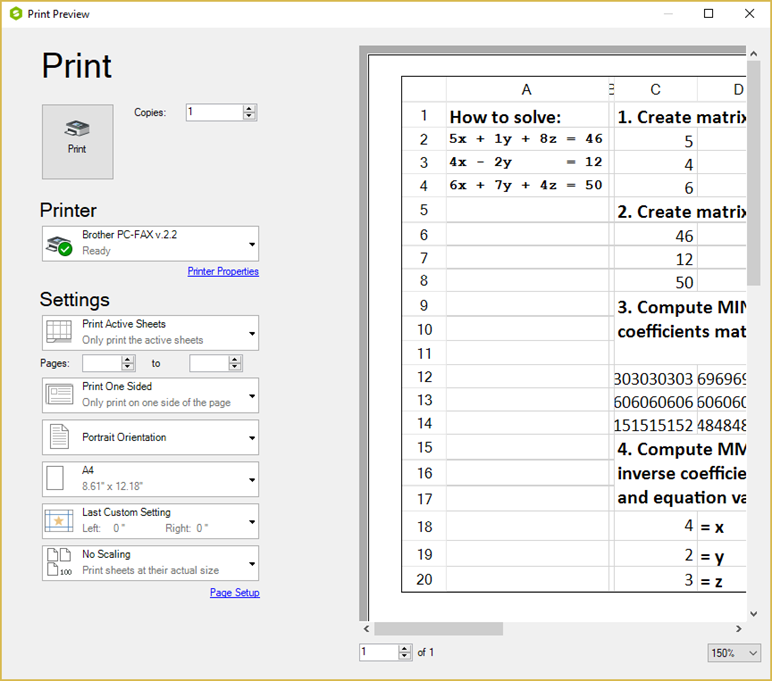Click the Print Preview app logo icon
This screenshot has height=681, width=772.
click(x=16, y=14)
